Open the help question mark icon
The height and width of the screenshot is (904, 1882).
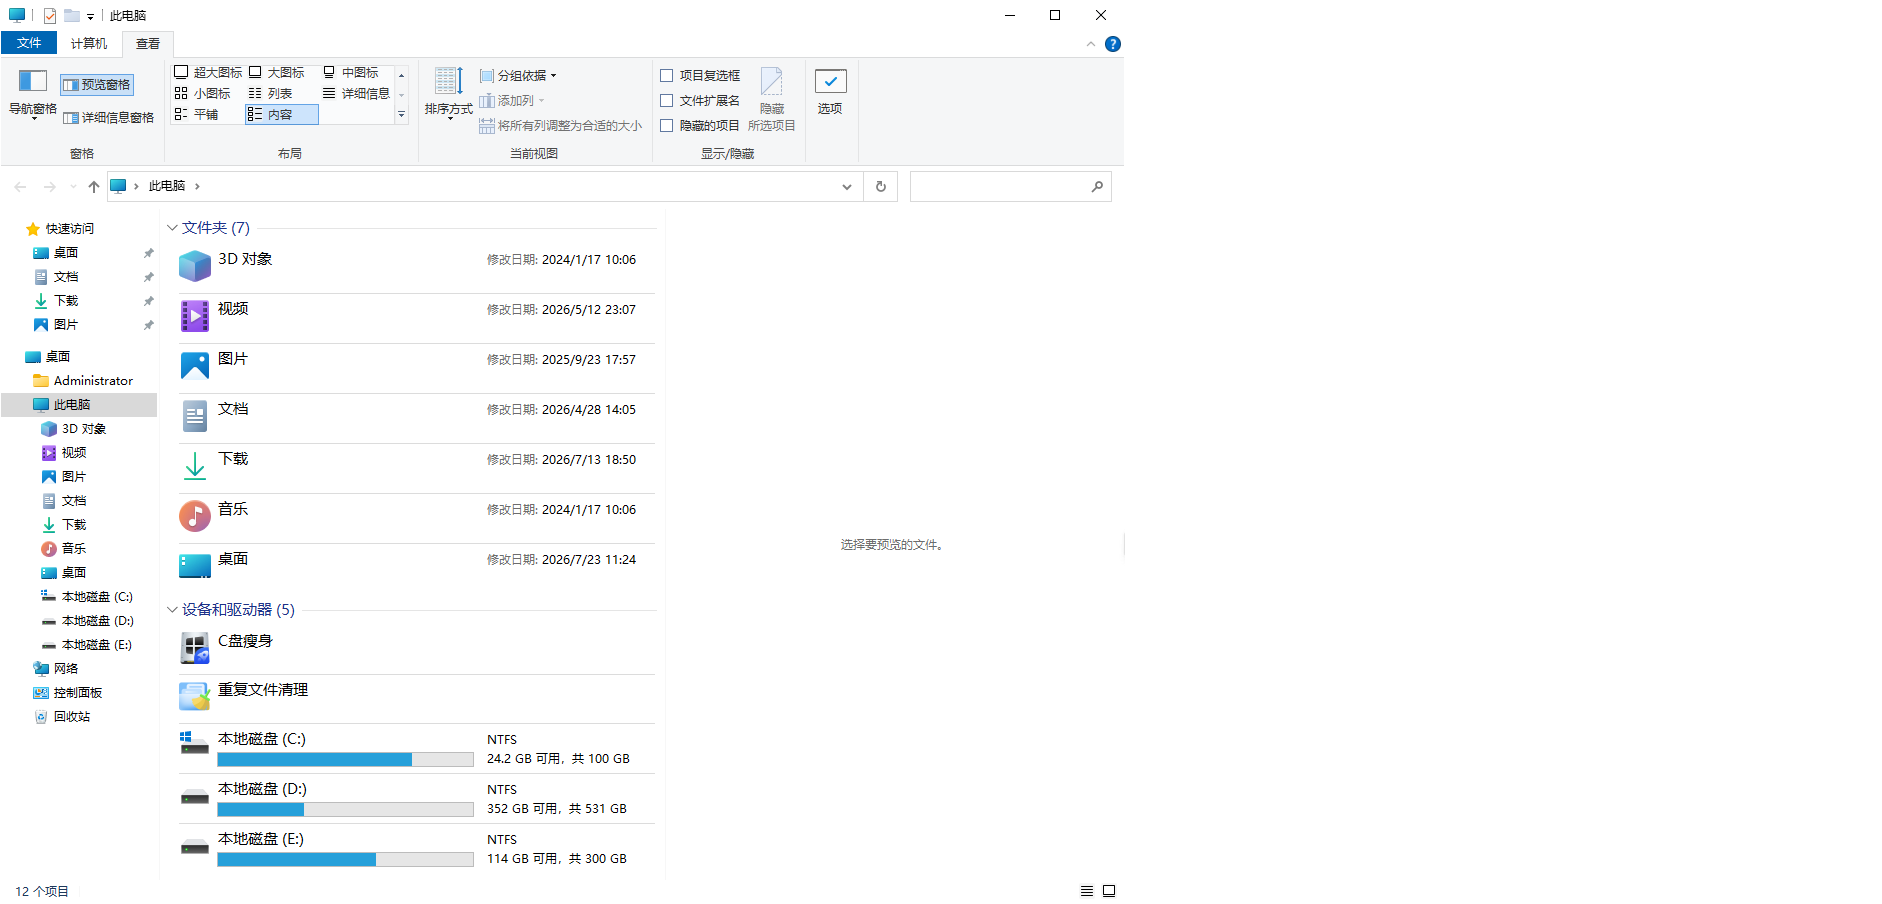(1113, 44)
